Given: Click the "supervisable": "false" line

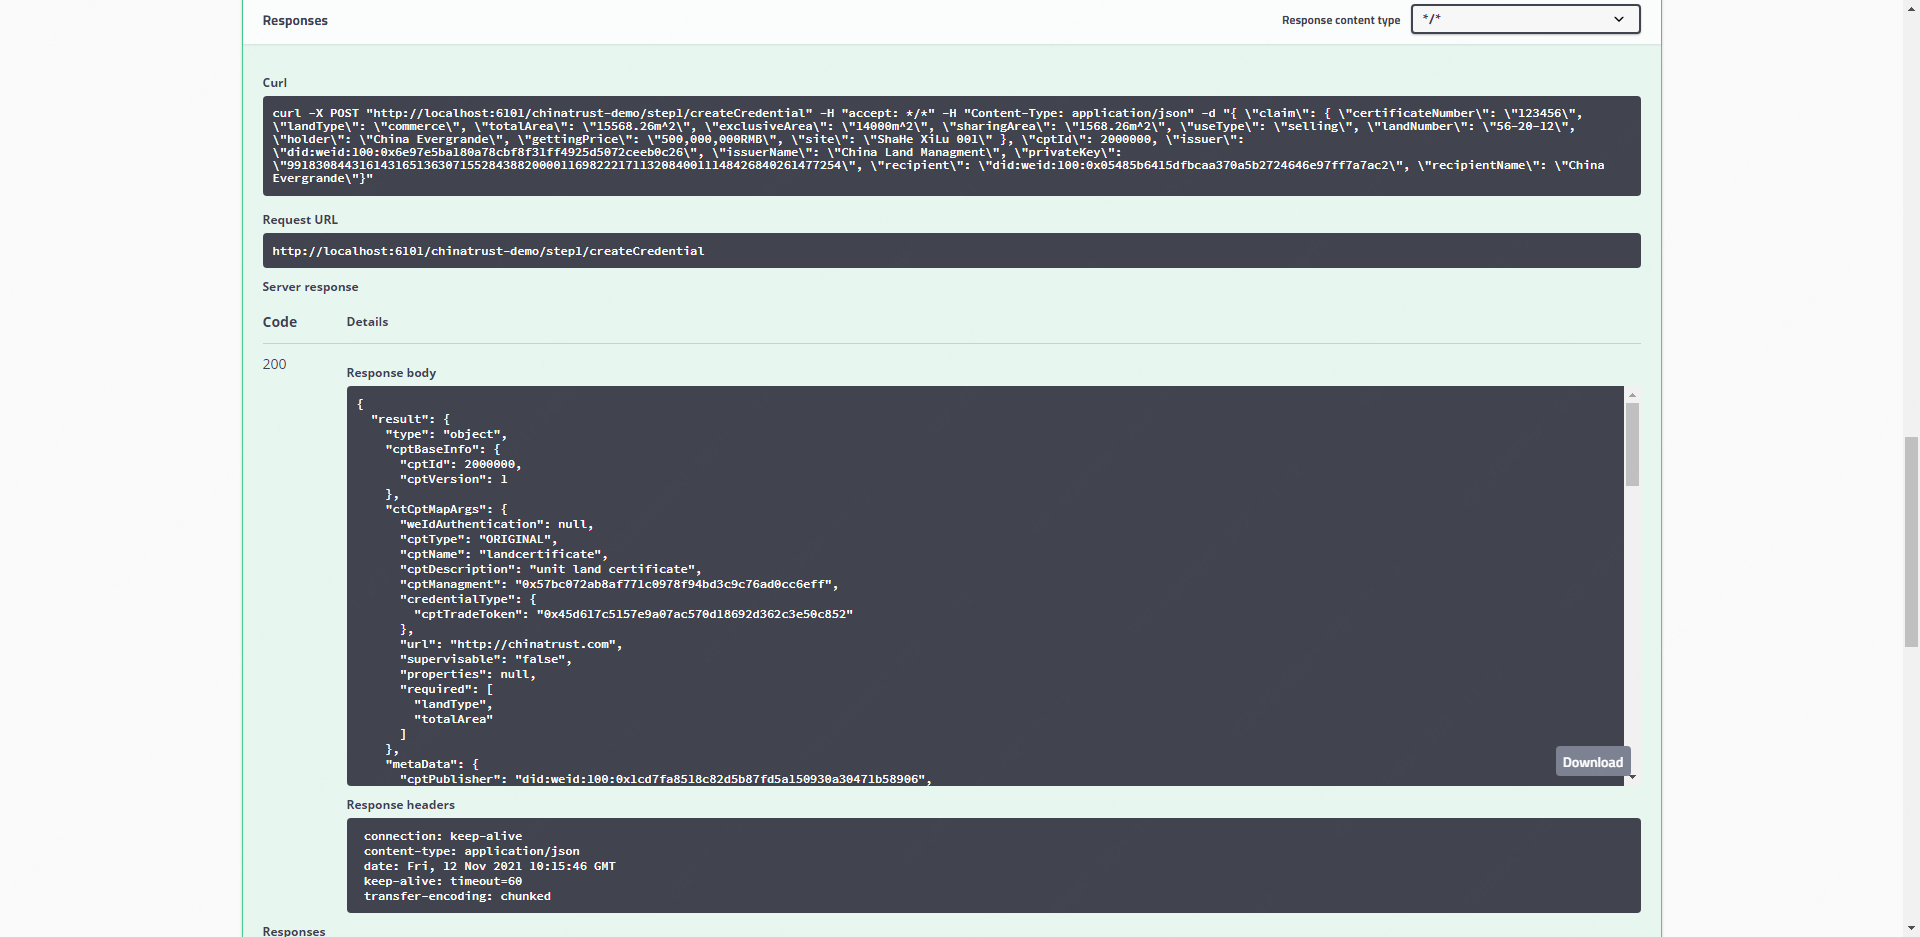Looking at the screenshot, I should (485, 659).
